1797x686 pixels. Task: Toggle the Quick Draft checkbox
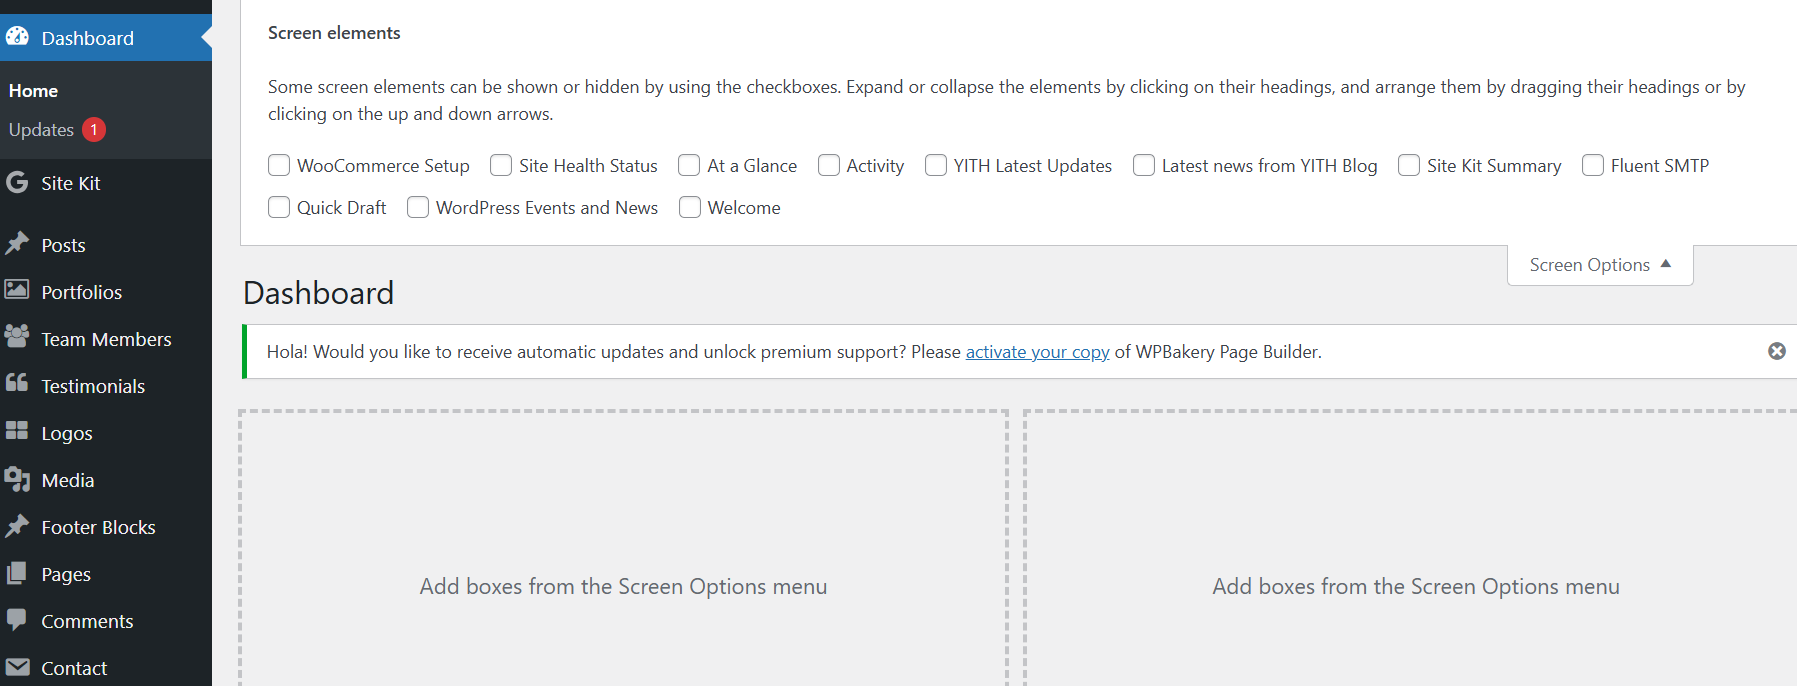tap(279, 207)
